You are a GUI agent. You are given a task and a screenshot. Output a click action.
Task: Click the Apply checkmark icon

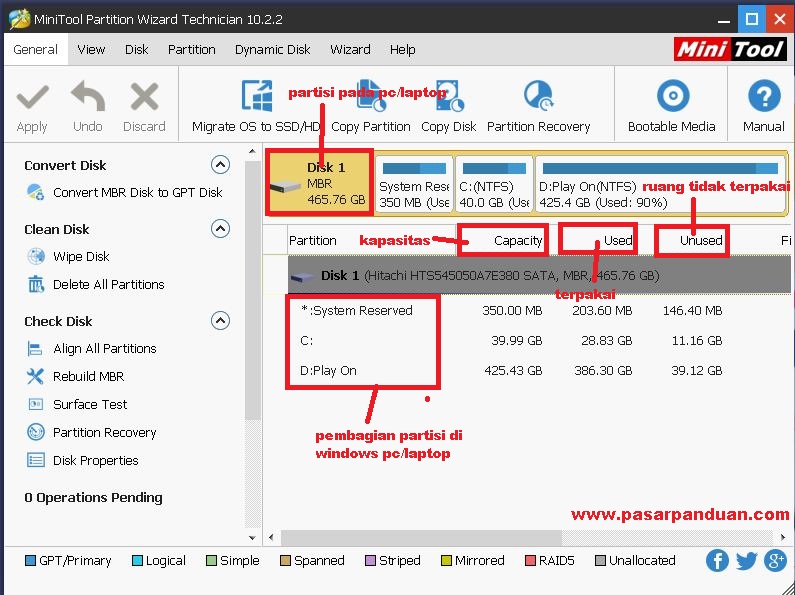[x=32, y=97]
